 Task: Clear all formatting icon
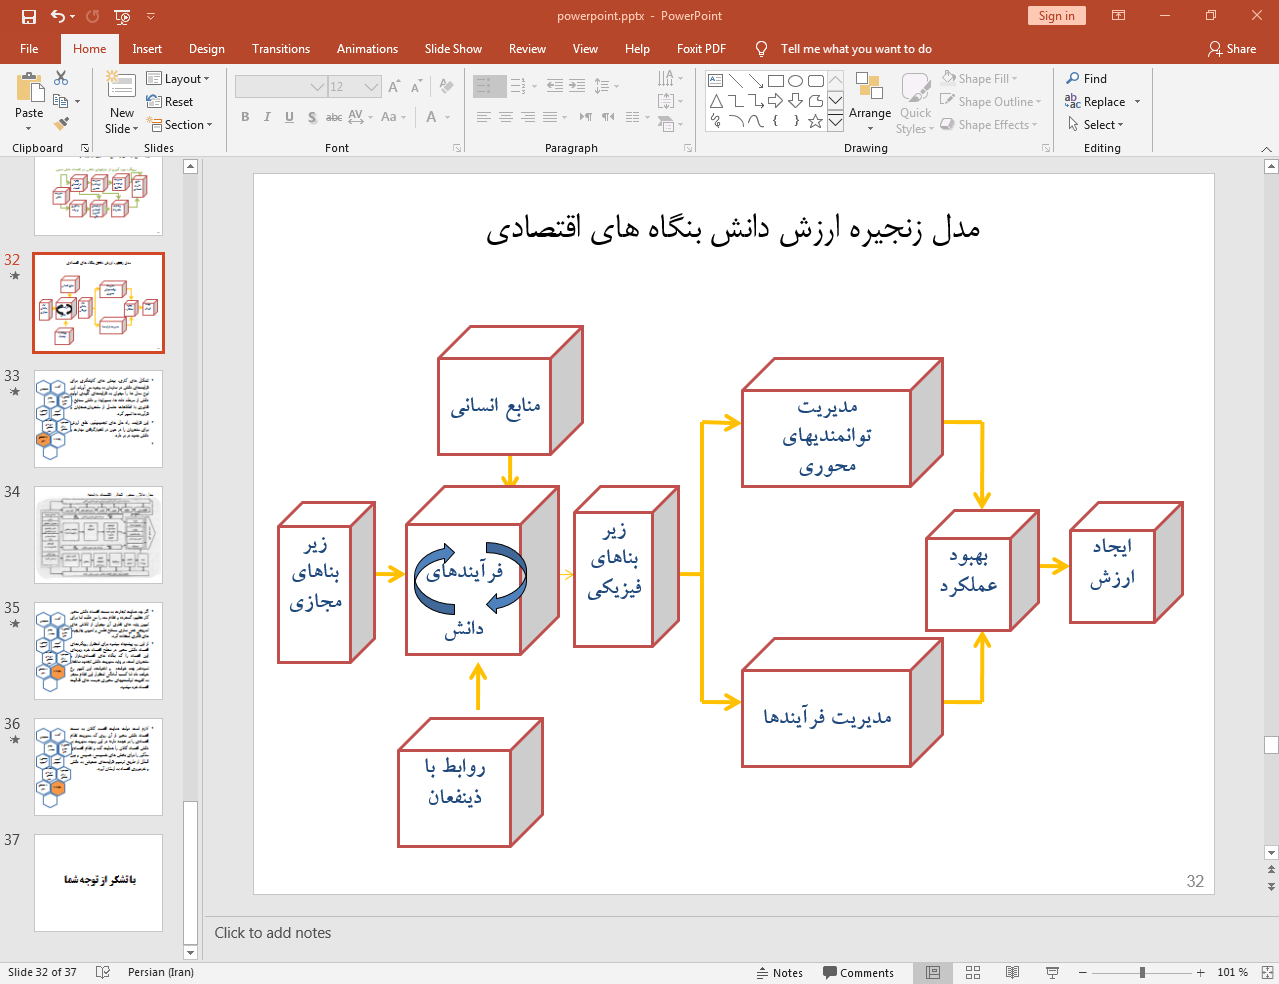click(446, 87)
